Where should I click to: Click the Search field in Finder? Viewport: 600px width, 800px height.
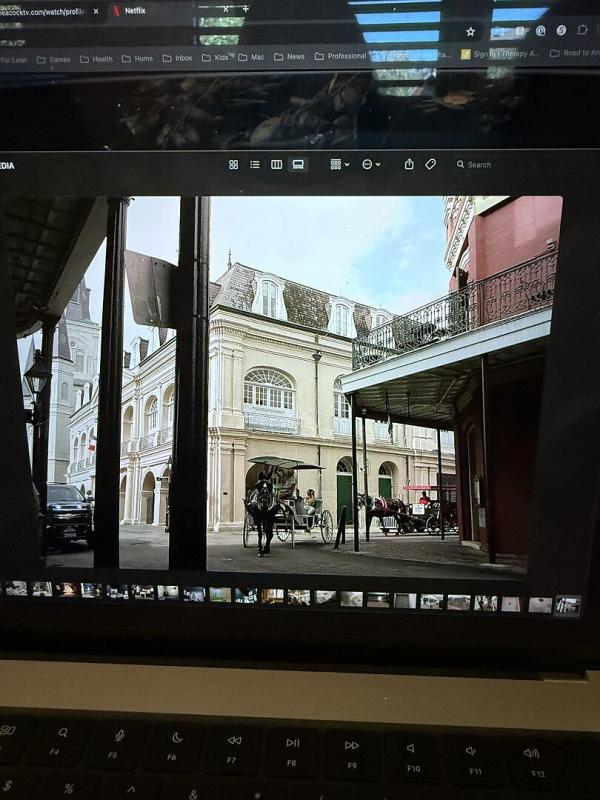(x=480, y=165)
